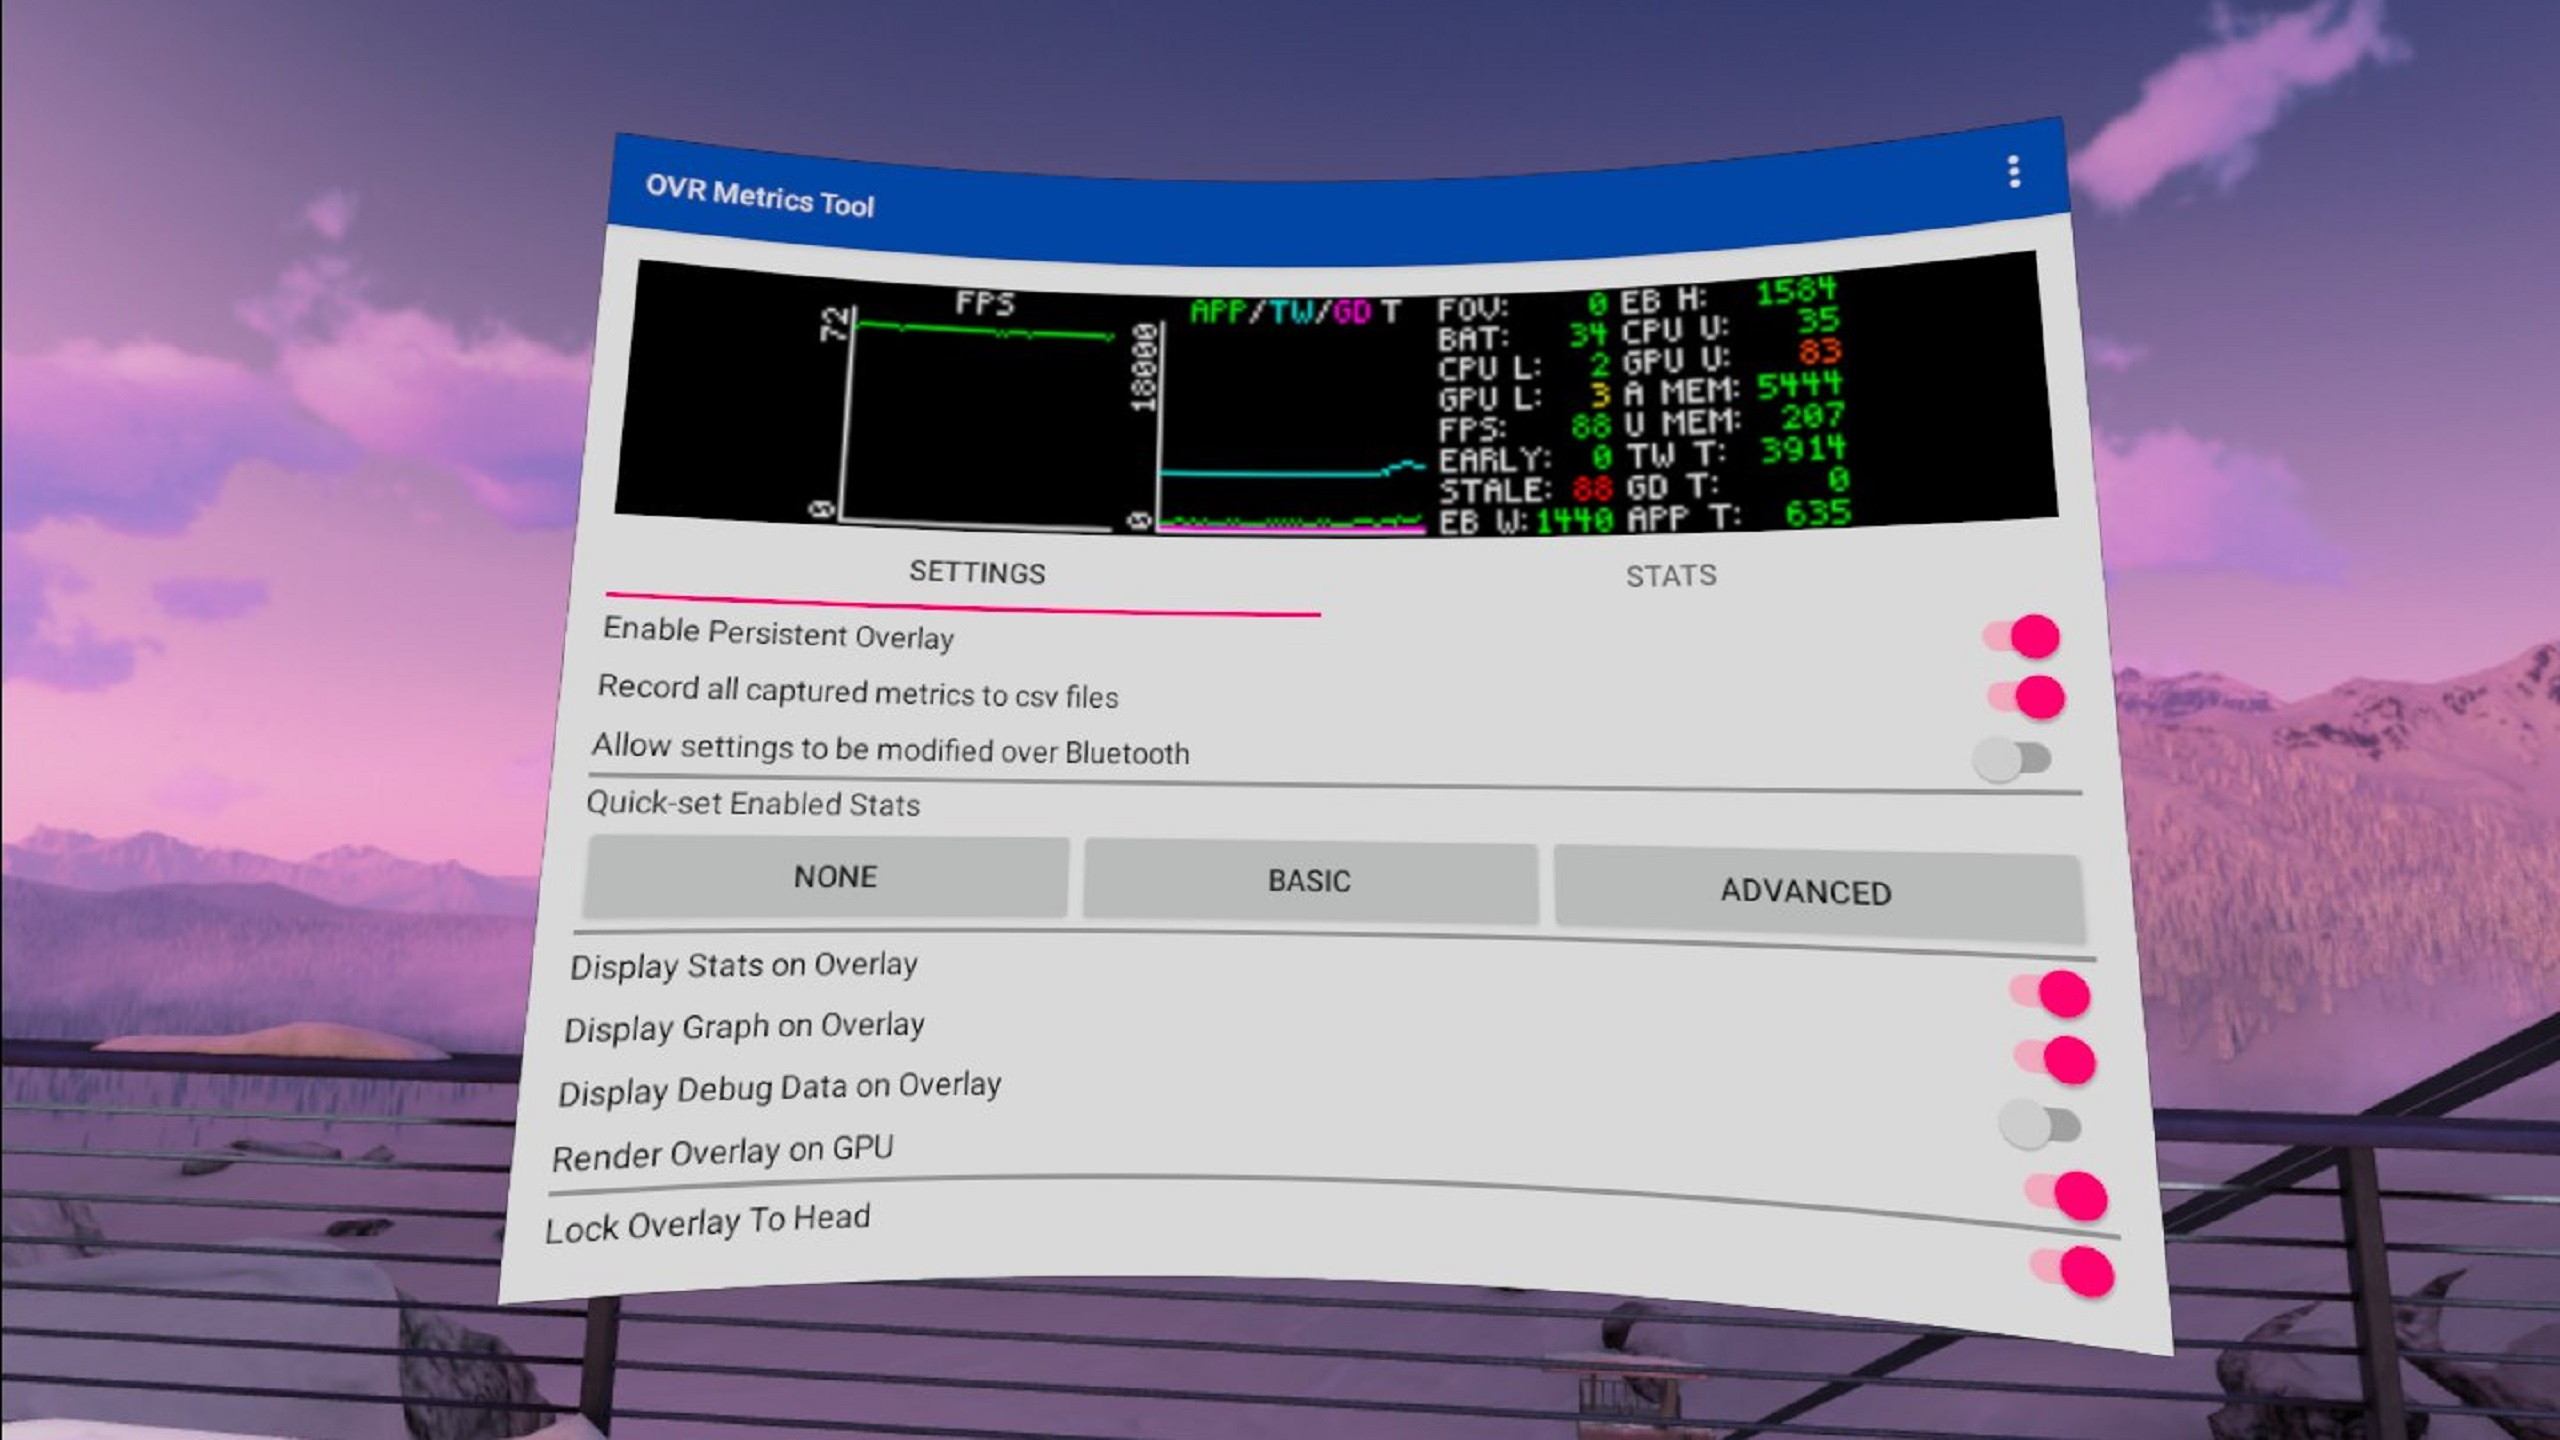The height and width of the screenshot is (1440, 2560).
Task: Select the SETTINGS tab
Action: (977, 573)
